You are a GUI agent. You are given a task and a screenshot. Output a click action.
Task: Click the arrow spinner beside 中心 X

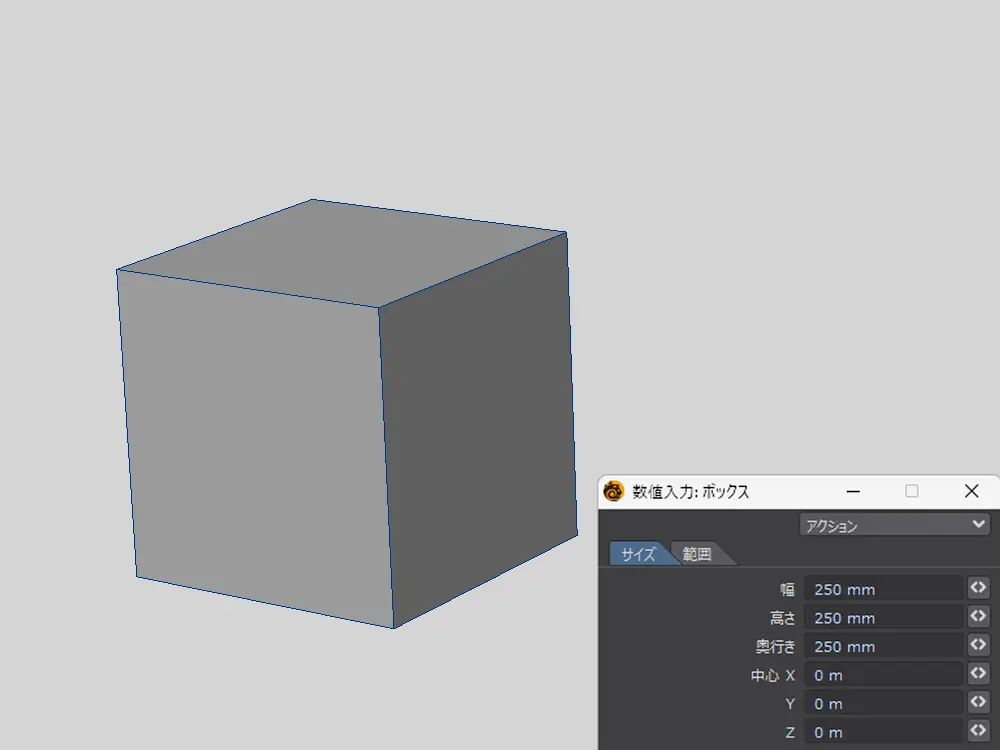click(978, 674)
